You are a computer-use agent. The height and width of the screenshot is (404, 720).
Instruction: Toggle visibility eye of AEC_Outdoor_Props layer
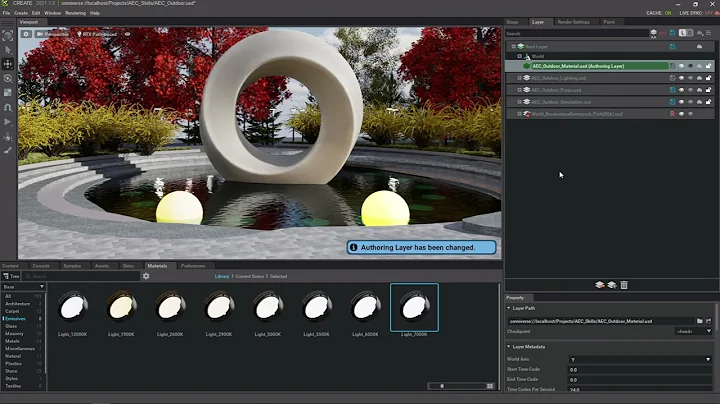click(x=681, y=90)
